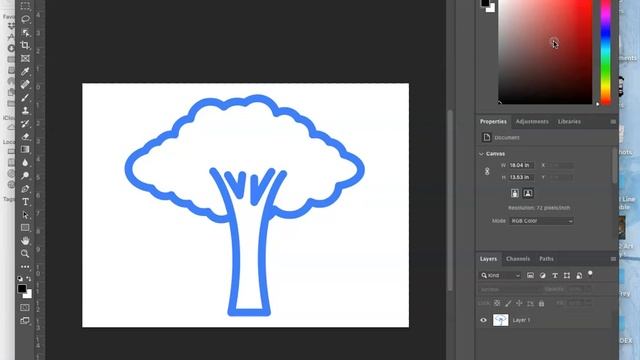
Task: Select the Brush tool
Action: pyautogui.click(x=25, y=98)
